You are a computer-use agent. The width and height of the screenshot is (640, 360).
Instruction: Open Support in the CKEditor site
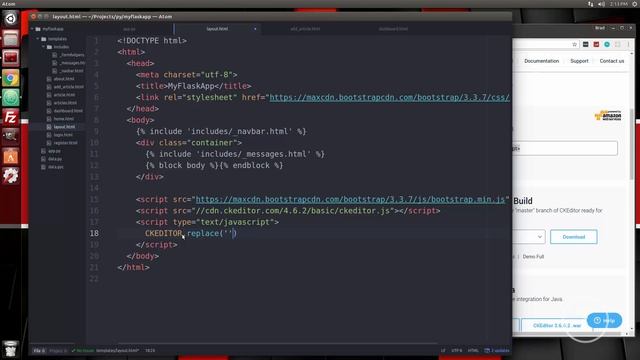pyautogui.click(x=579, y=61)
